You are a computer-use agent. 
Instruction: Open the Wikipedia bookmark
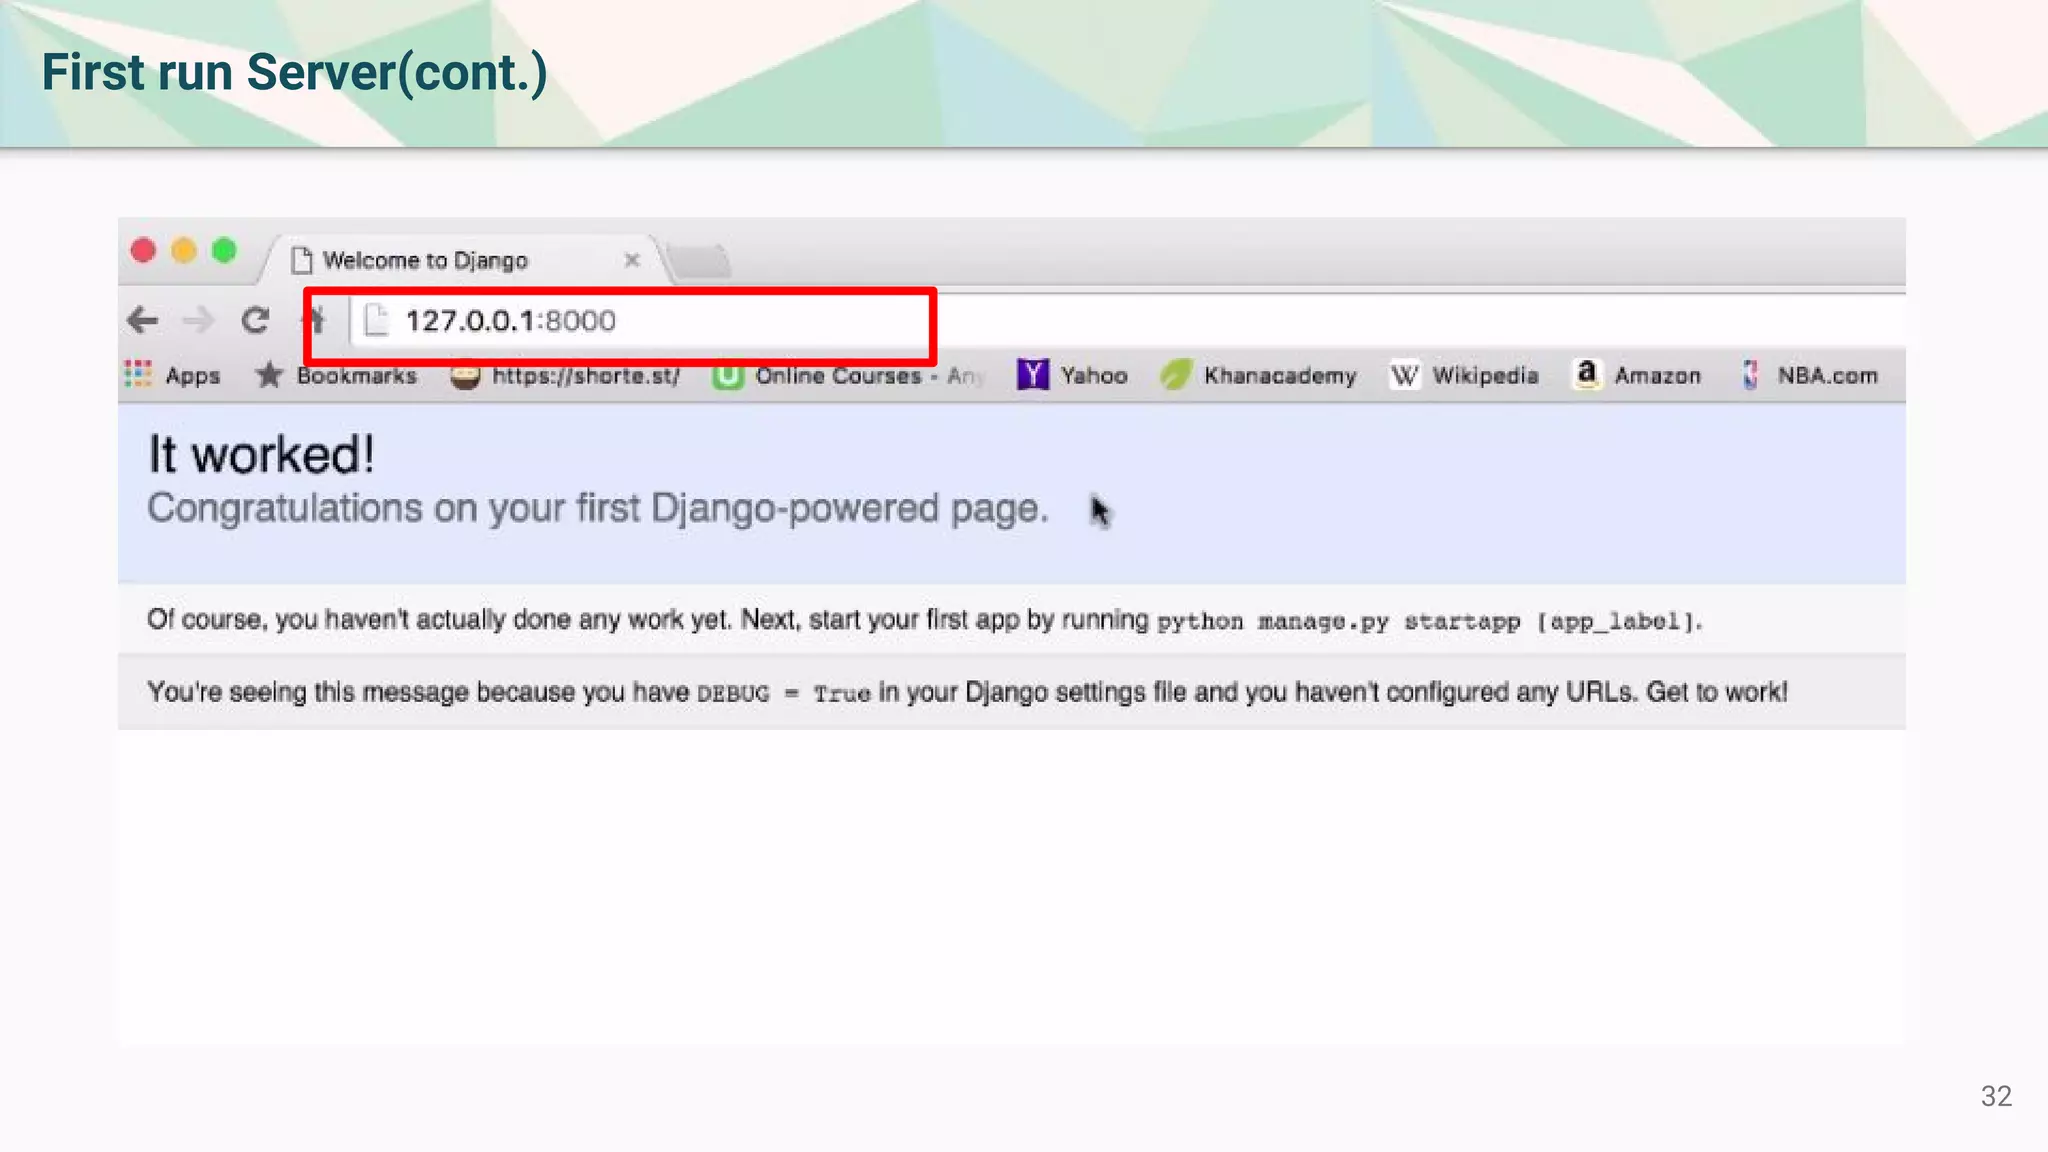pos(1485,376)
